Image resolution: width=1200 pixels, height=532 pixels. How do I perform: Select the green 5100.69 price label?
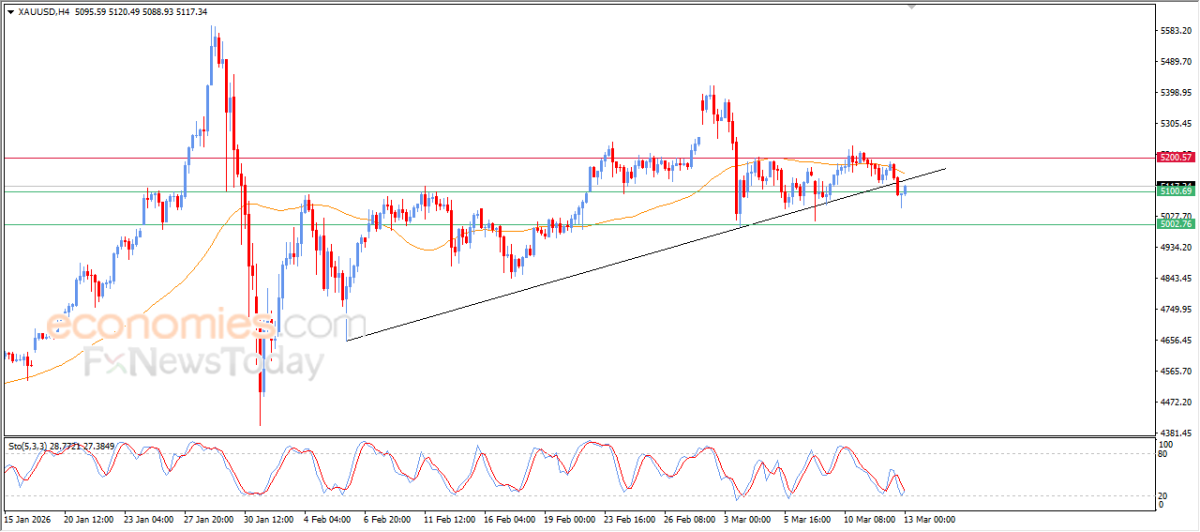pos(1174,190)
